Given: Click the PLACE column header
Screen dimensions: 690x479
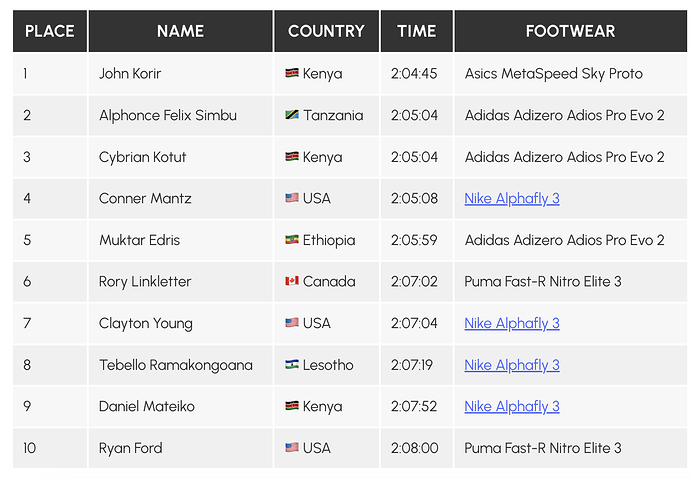Looking at the screenshot, I should 50,31.
